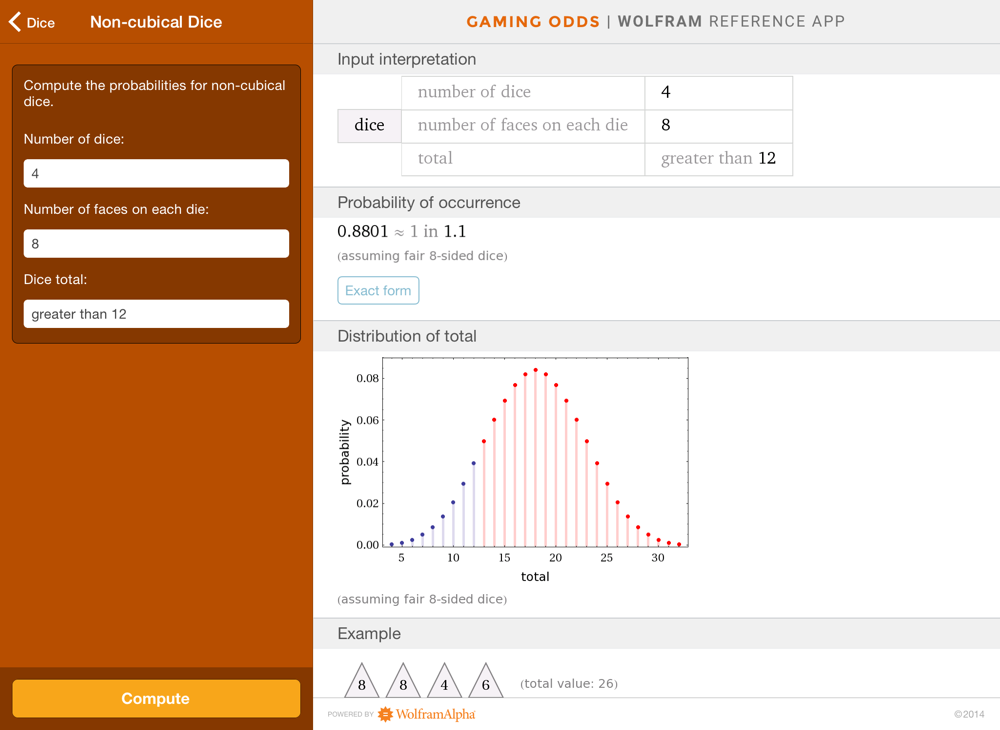Select the '(total value: 26)' text

click(569, 683)
